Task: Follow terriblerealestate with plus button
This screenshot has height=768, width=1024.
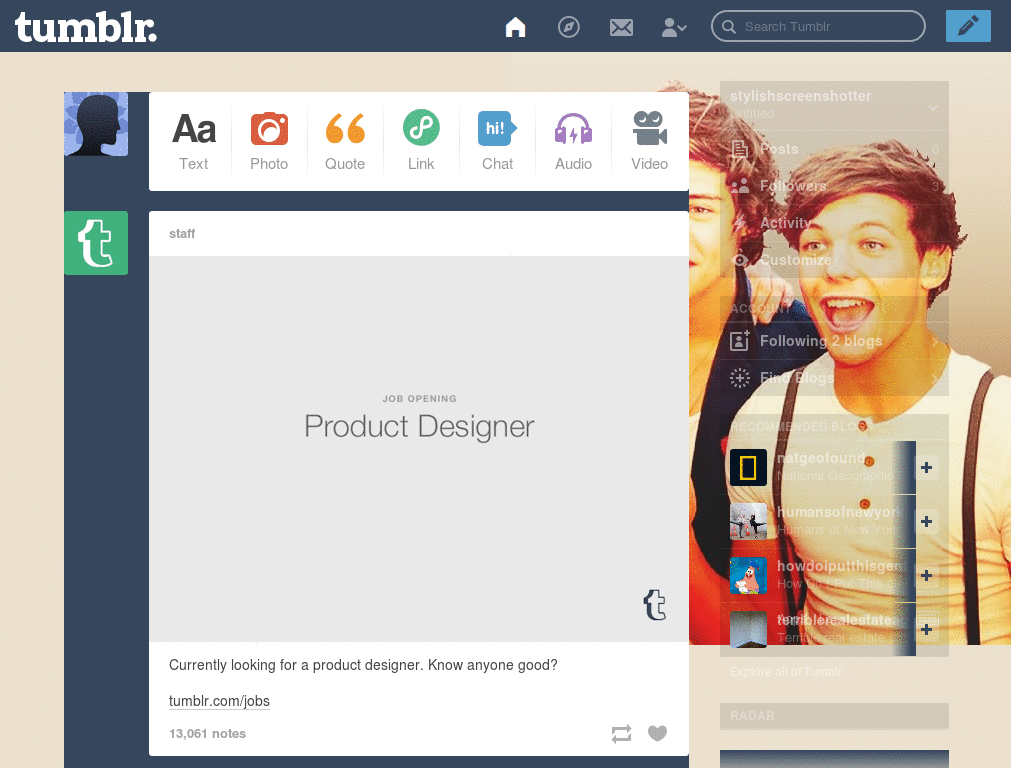Action: click(x=926, y=629)
